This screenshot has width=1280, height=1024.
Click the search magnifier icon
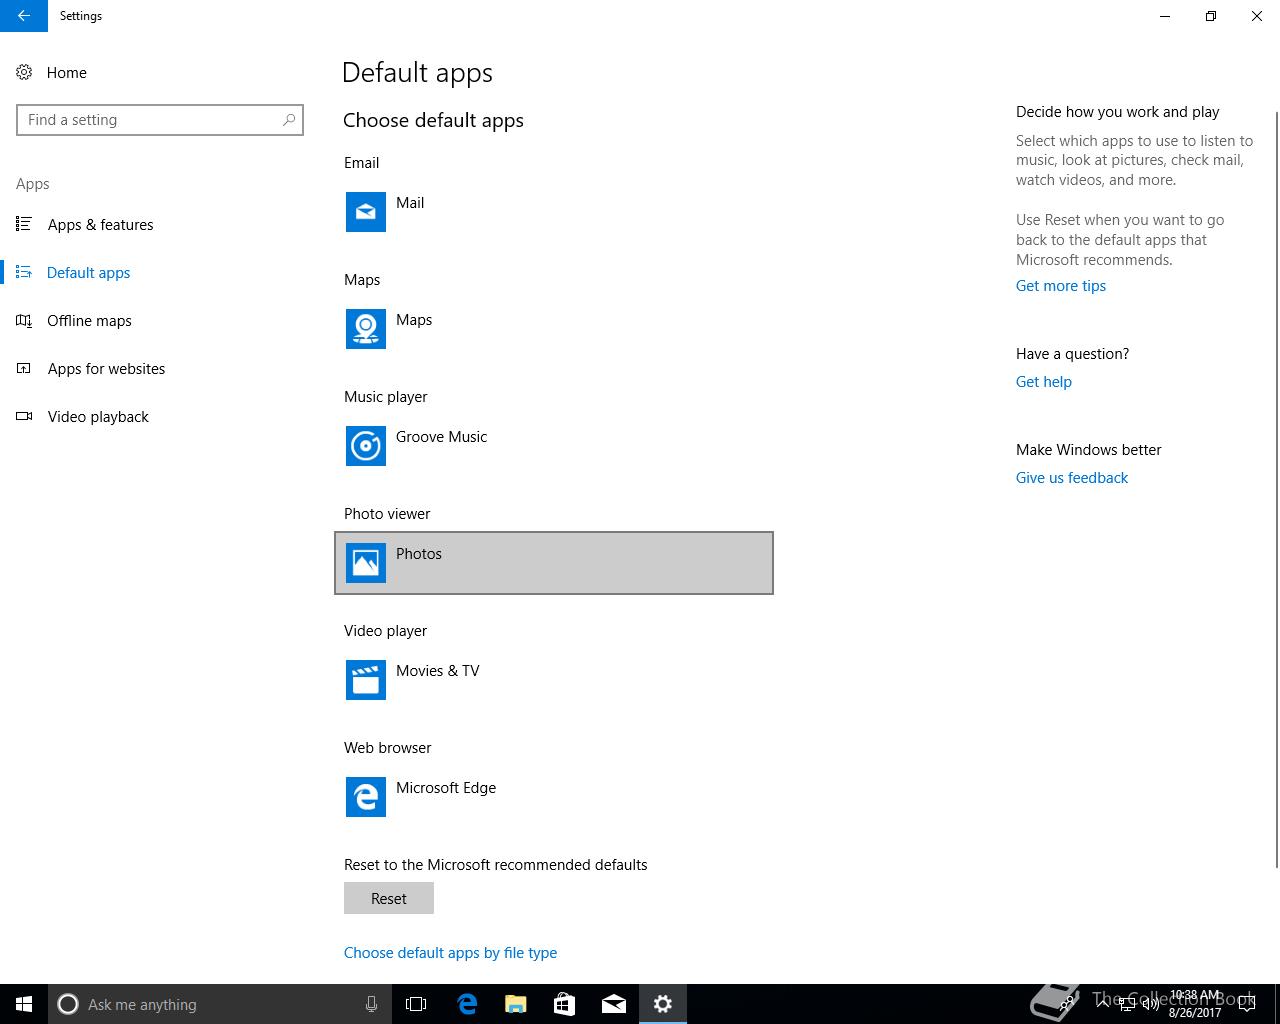pos(289,120)
